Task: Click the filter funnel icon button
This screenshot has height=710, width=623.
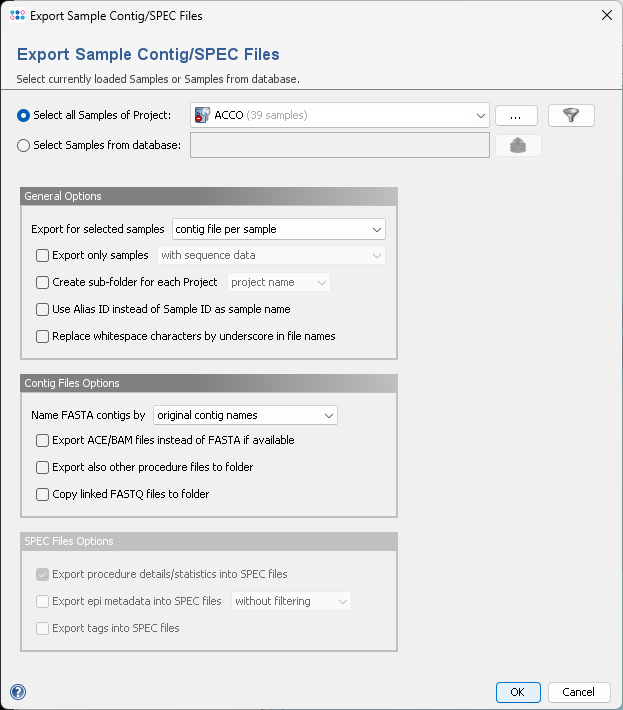Action: [571, 115]
